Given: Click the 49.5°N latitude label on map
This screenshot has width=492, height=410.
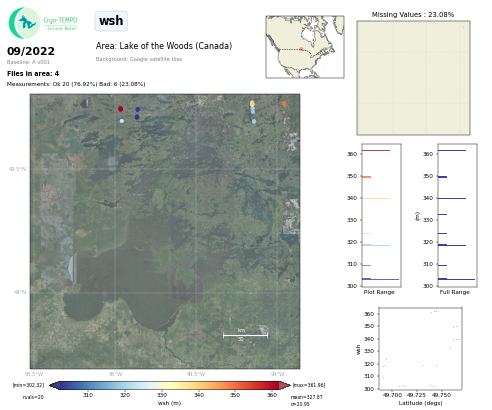Looking at the screenshot, I should 17,169.
